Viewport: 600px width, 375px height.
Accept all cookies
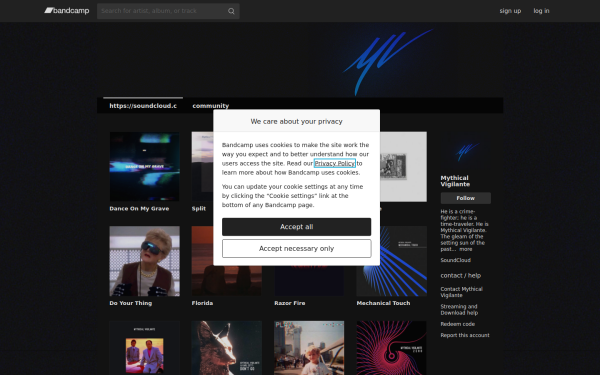pos(297,227)
